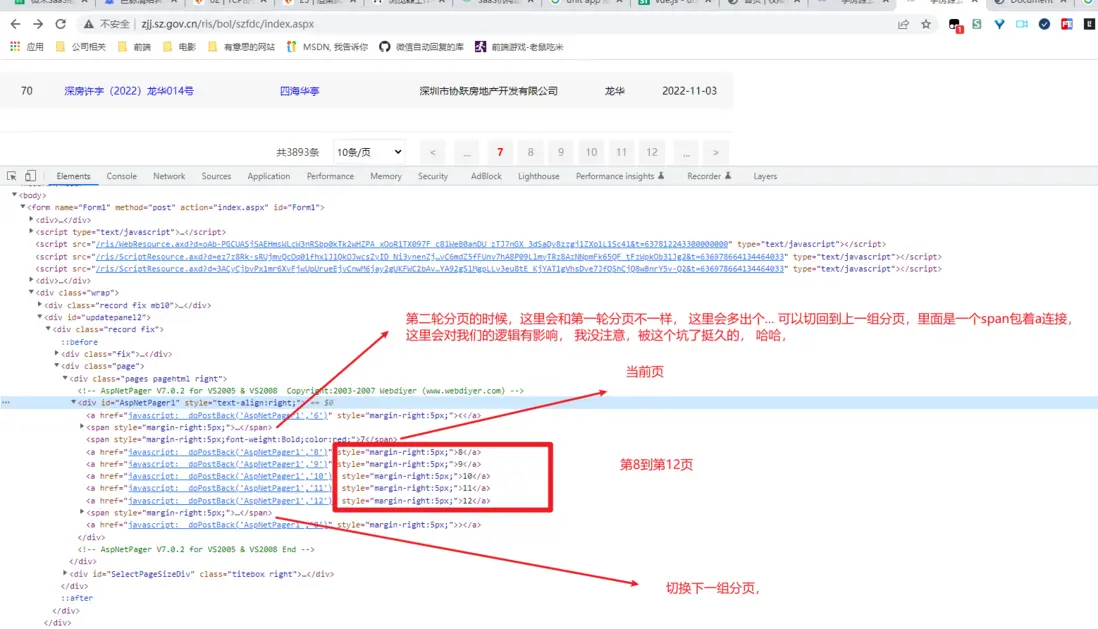This screenshot has height=629, width=1098.
Task: Click the not-secure warning triangle icon
Action: pyautogui.click(x=88, y=24)
